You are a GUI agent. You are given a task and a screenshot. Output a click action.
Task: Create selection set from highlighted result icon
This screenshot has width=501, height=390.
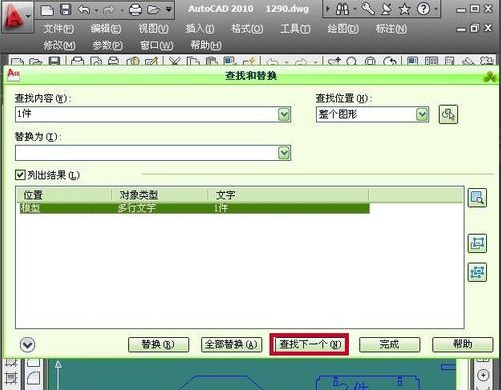click(x=477, y=243)
